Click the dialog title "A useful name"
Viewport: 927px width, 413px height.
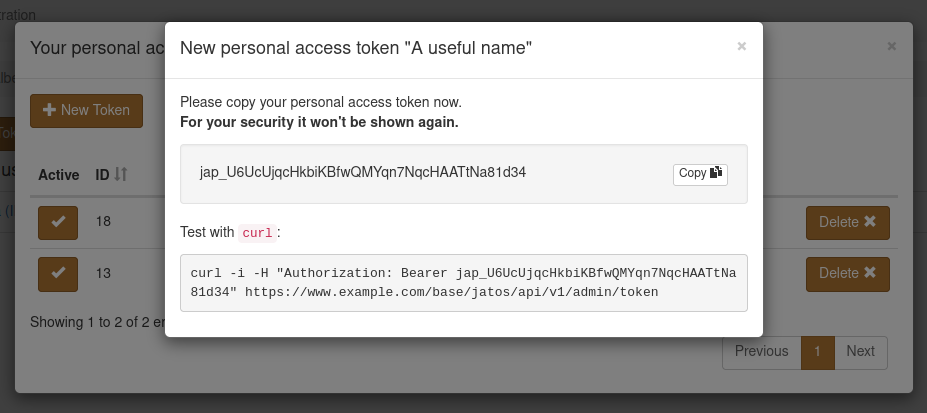click(x=468, y=48)
